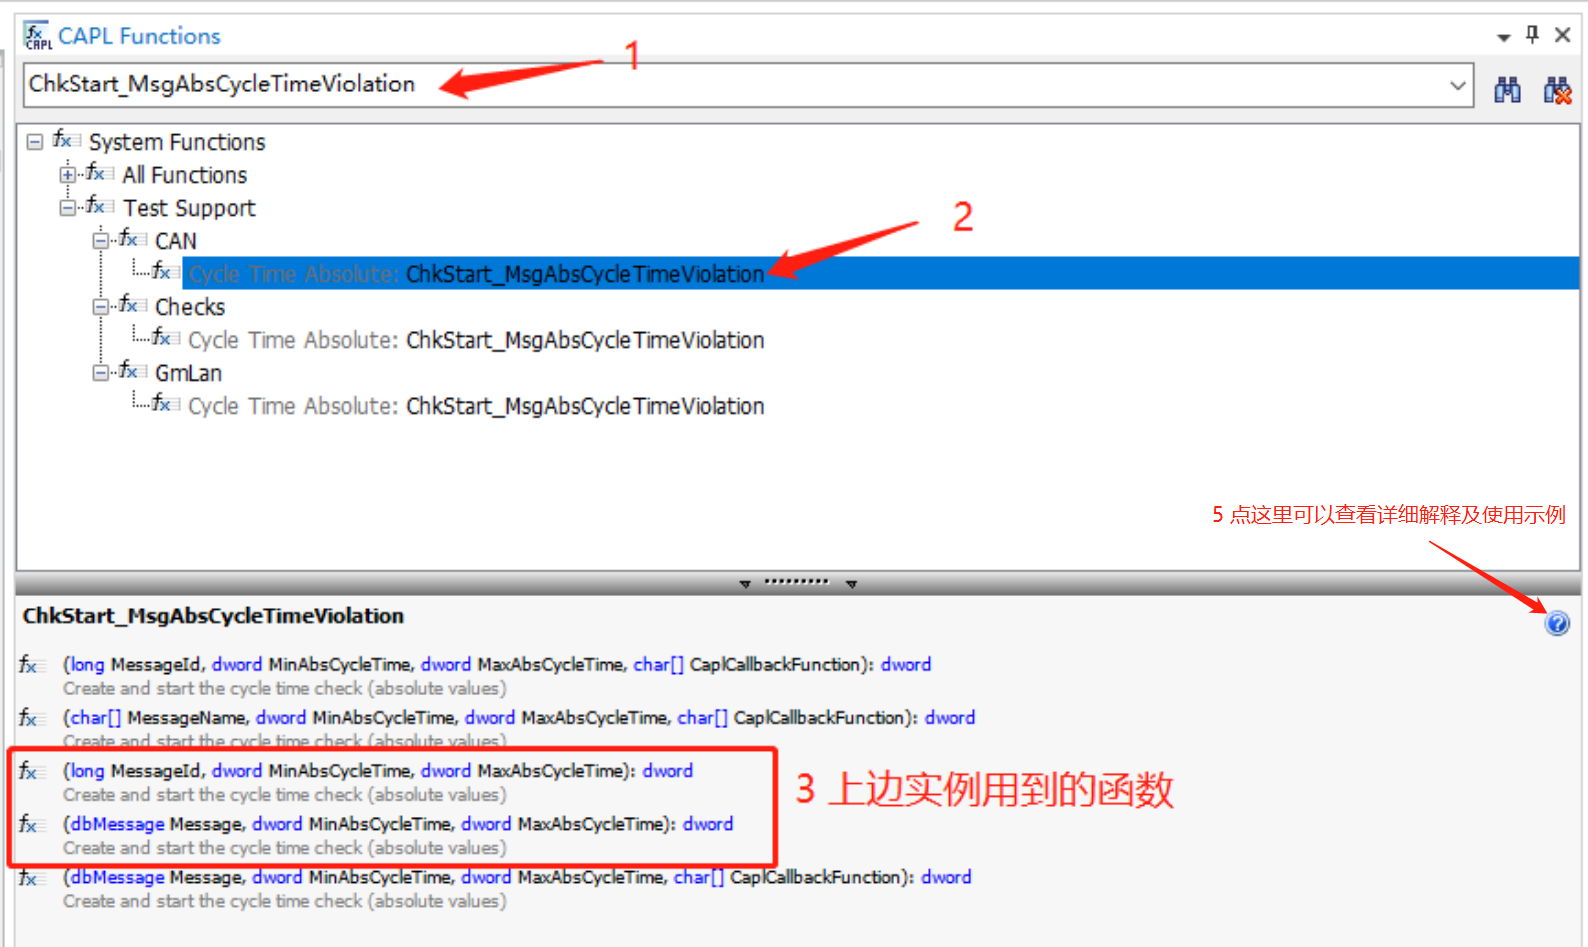Click fx icon of first overload

point(32,665)
